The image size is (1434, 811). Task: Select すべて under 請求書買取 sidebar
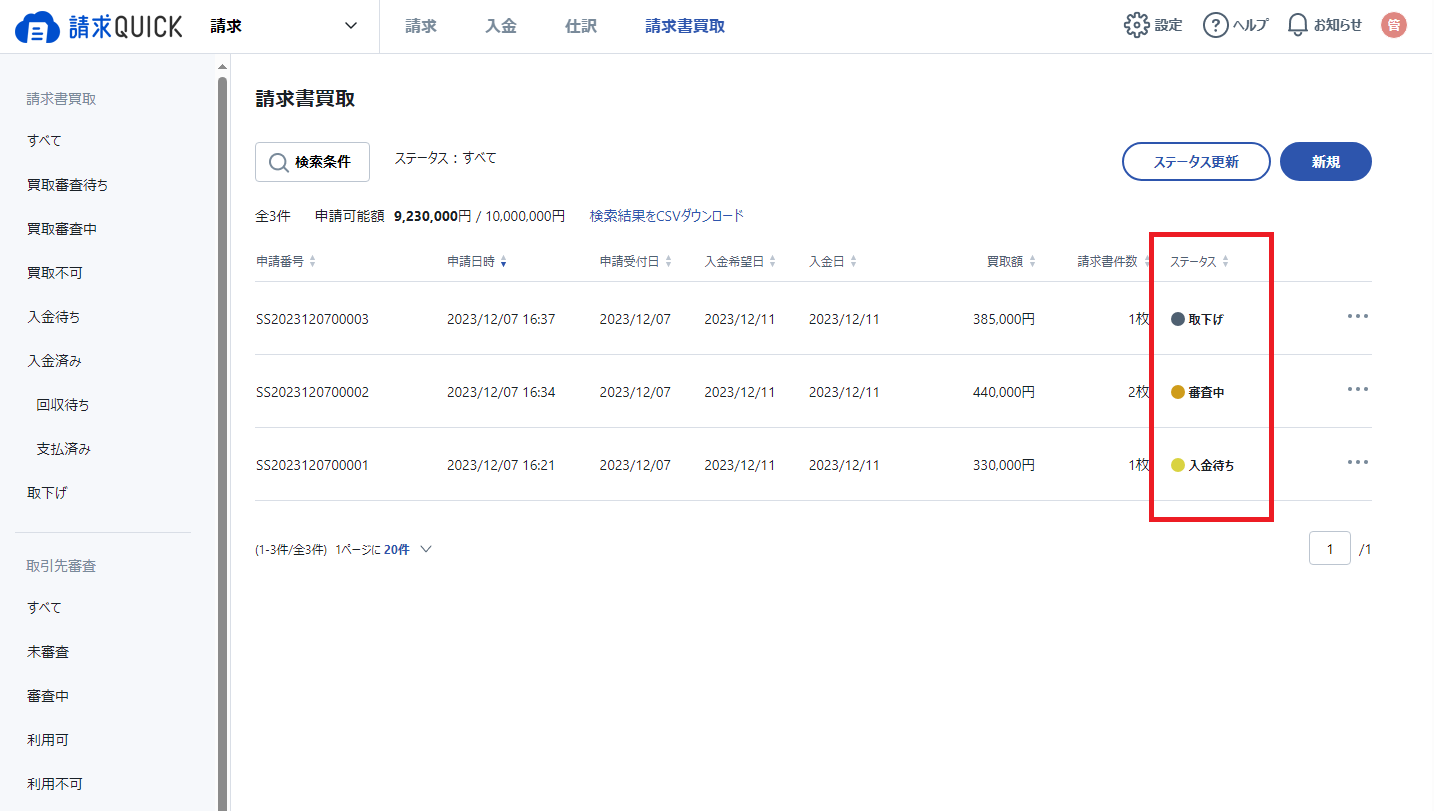point(44,141)
